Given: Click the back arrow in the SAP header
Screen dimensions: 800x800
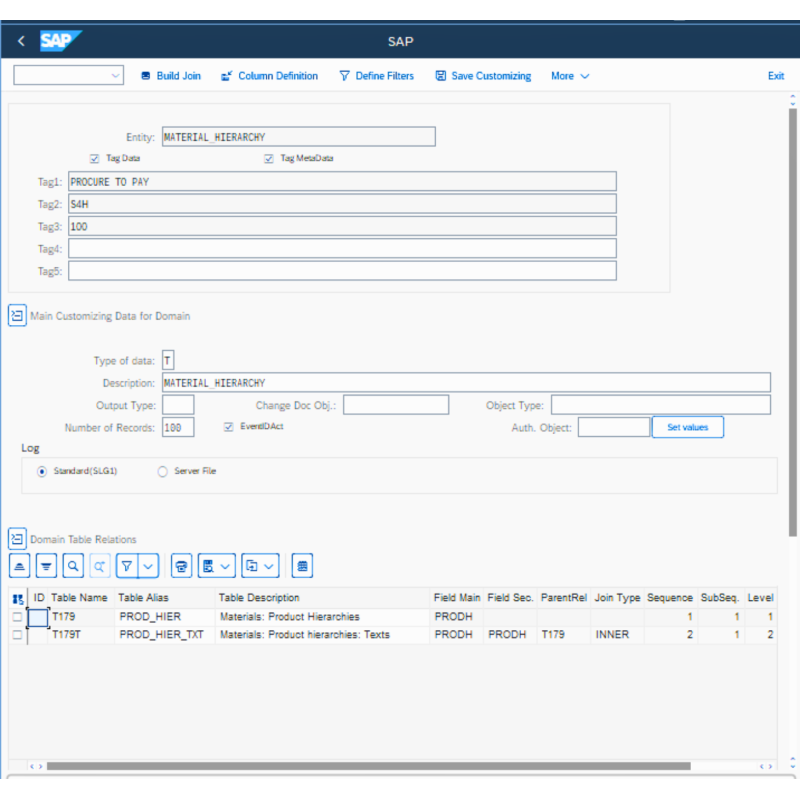Looking at the screenshot, I should (22, 42).
